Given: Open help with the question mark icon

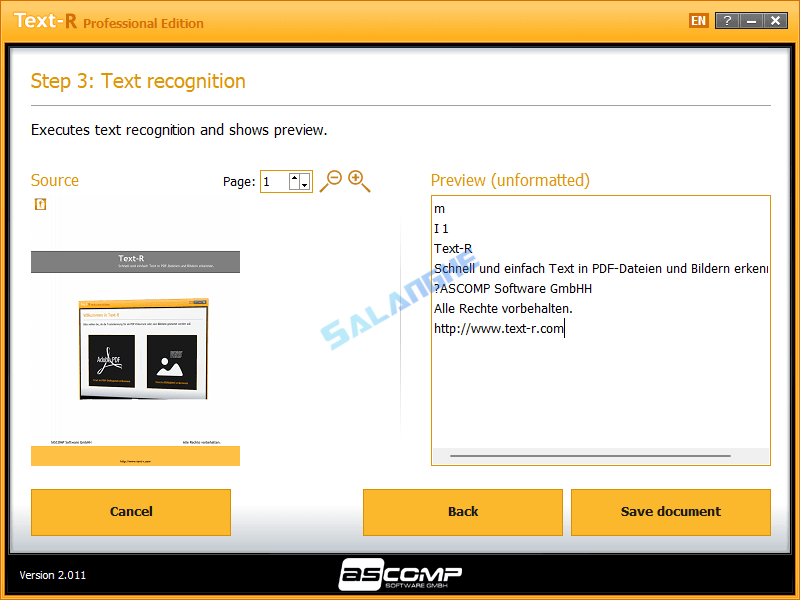Looking at the screenshot, I should coord(726,20).
